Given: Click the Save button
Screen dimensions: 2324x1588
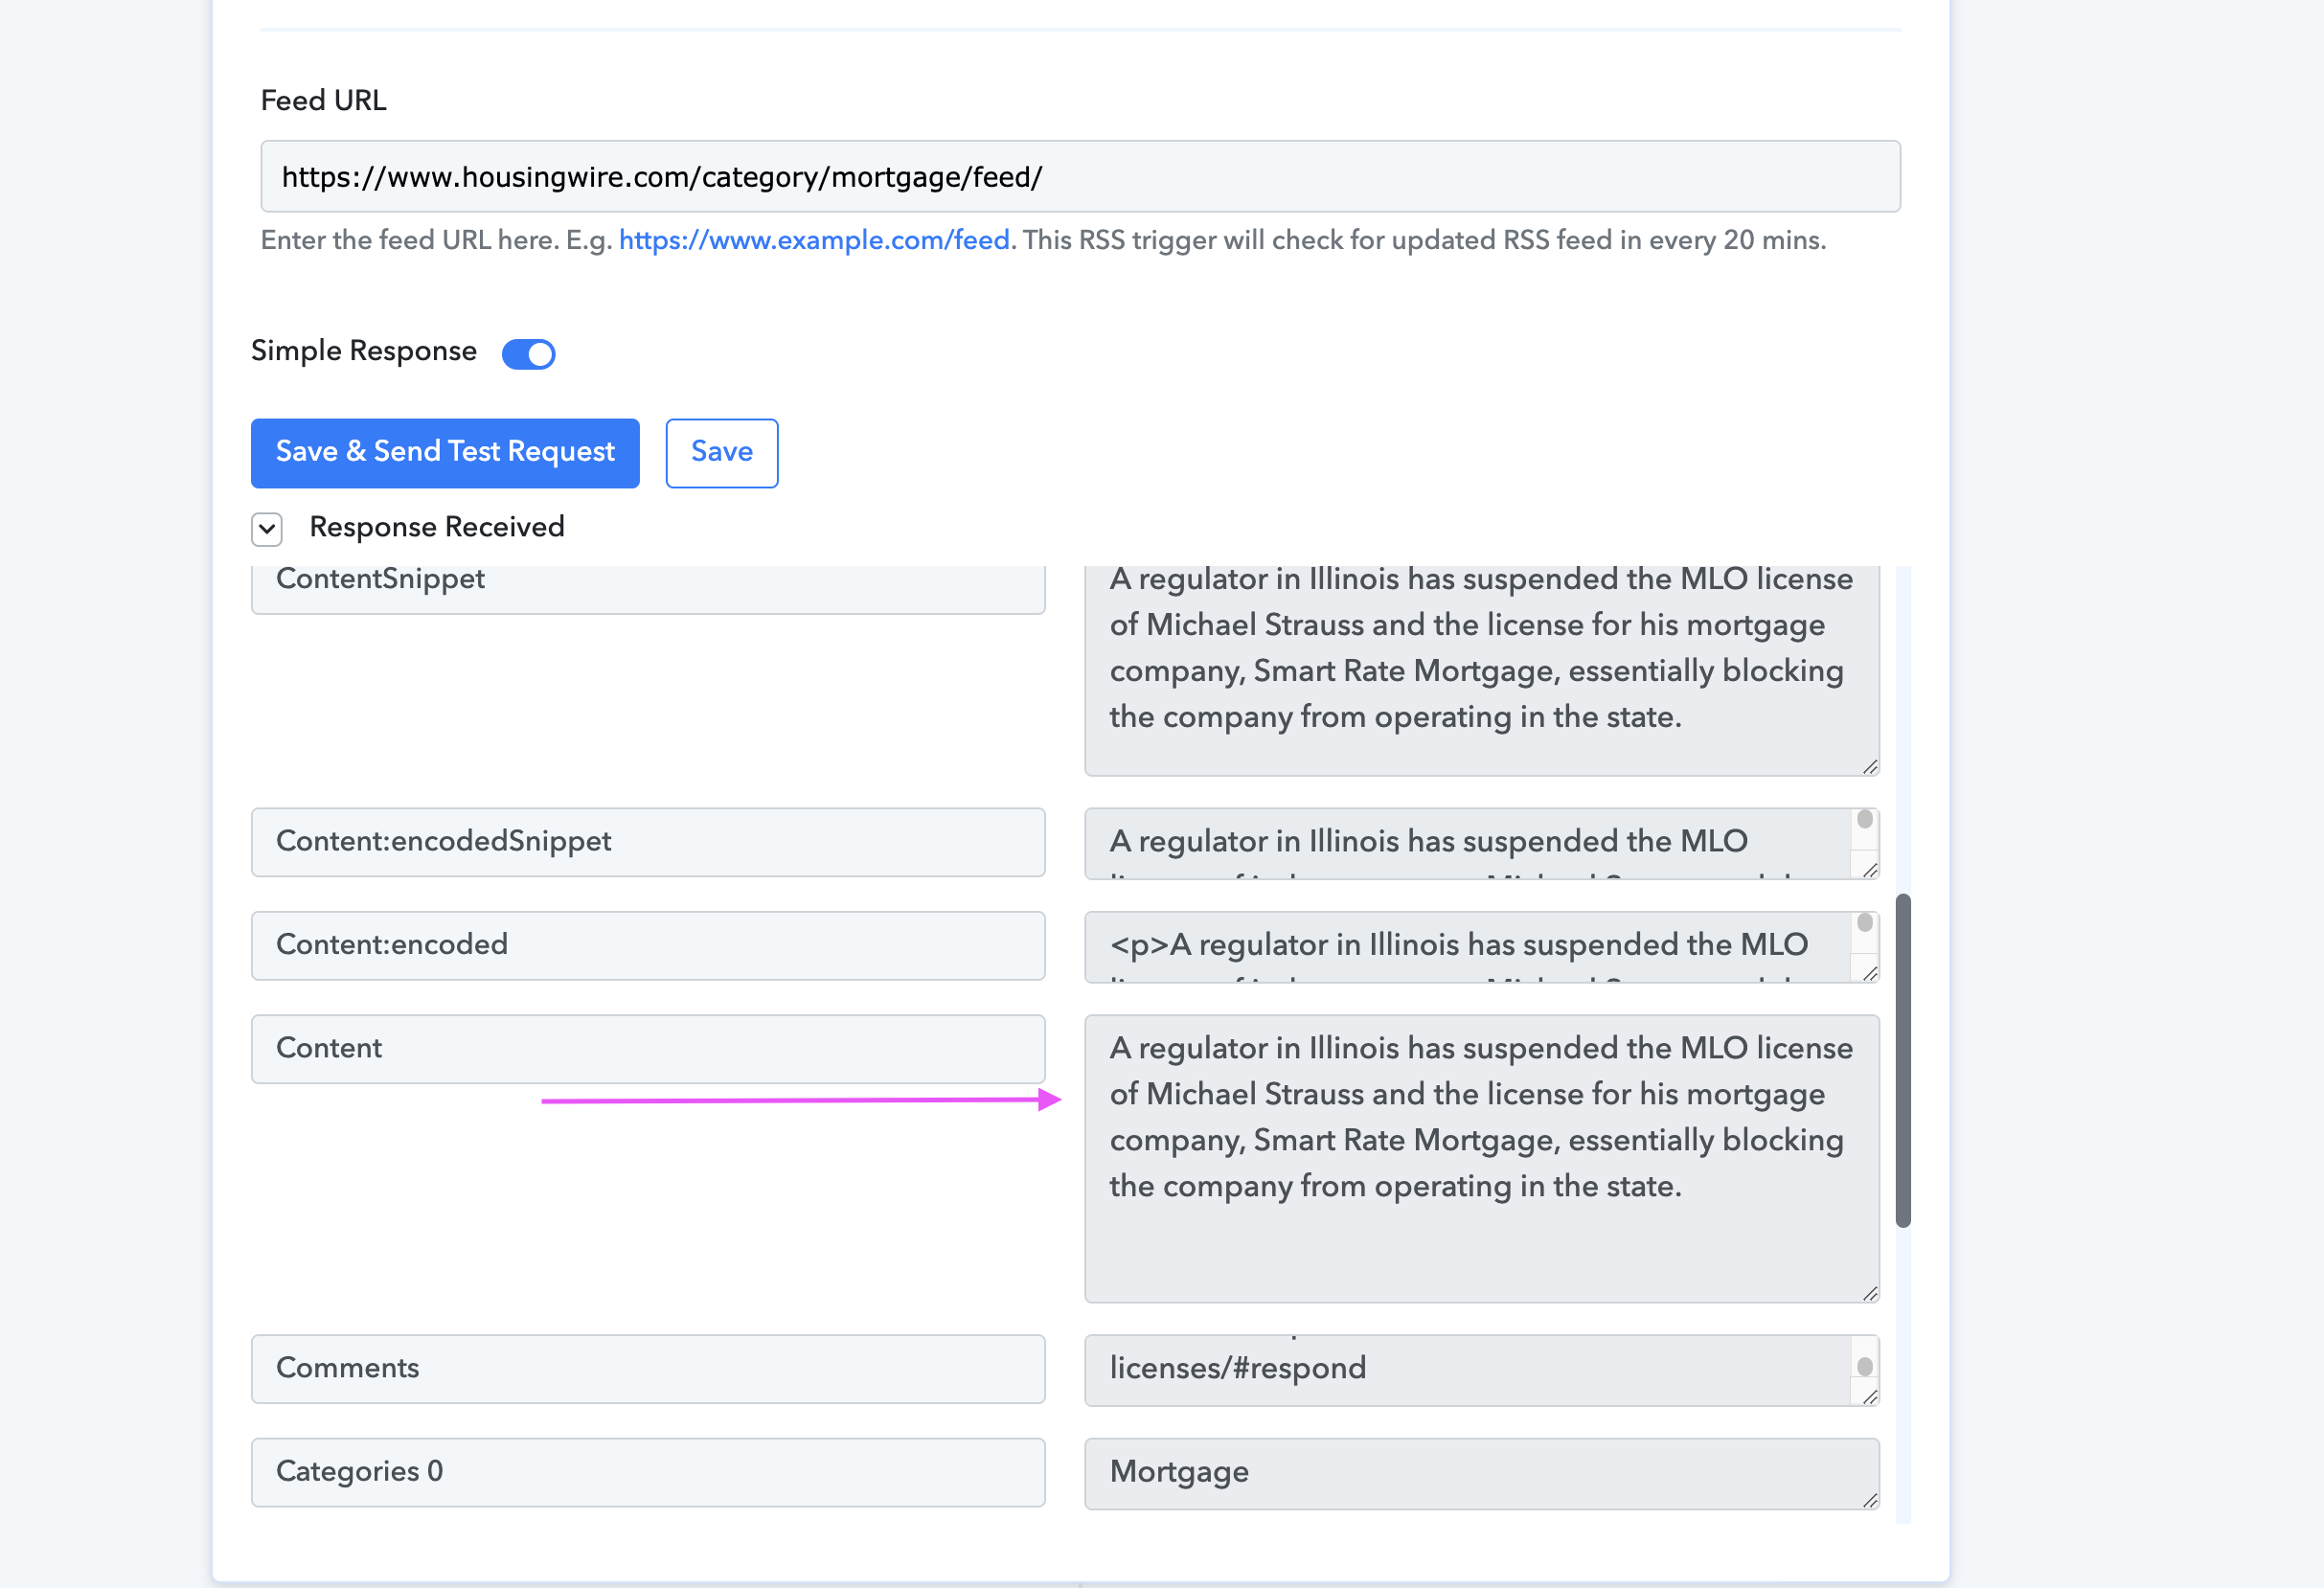Looking at the screenshot, I should [x=722, y=453].
